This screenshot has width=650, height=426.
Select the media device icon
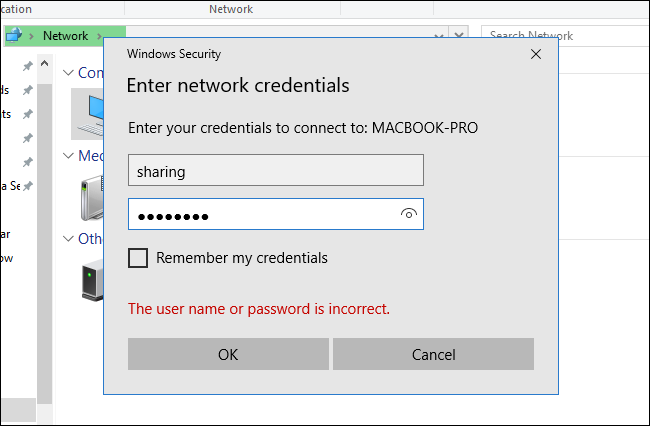click(x=92, y=196)
